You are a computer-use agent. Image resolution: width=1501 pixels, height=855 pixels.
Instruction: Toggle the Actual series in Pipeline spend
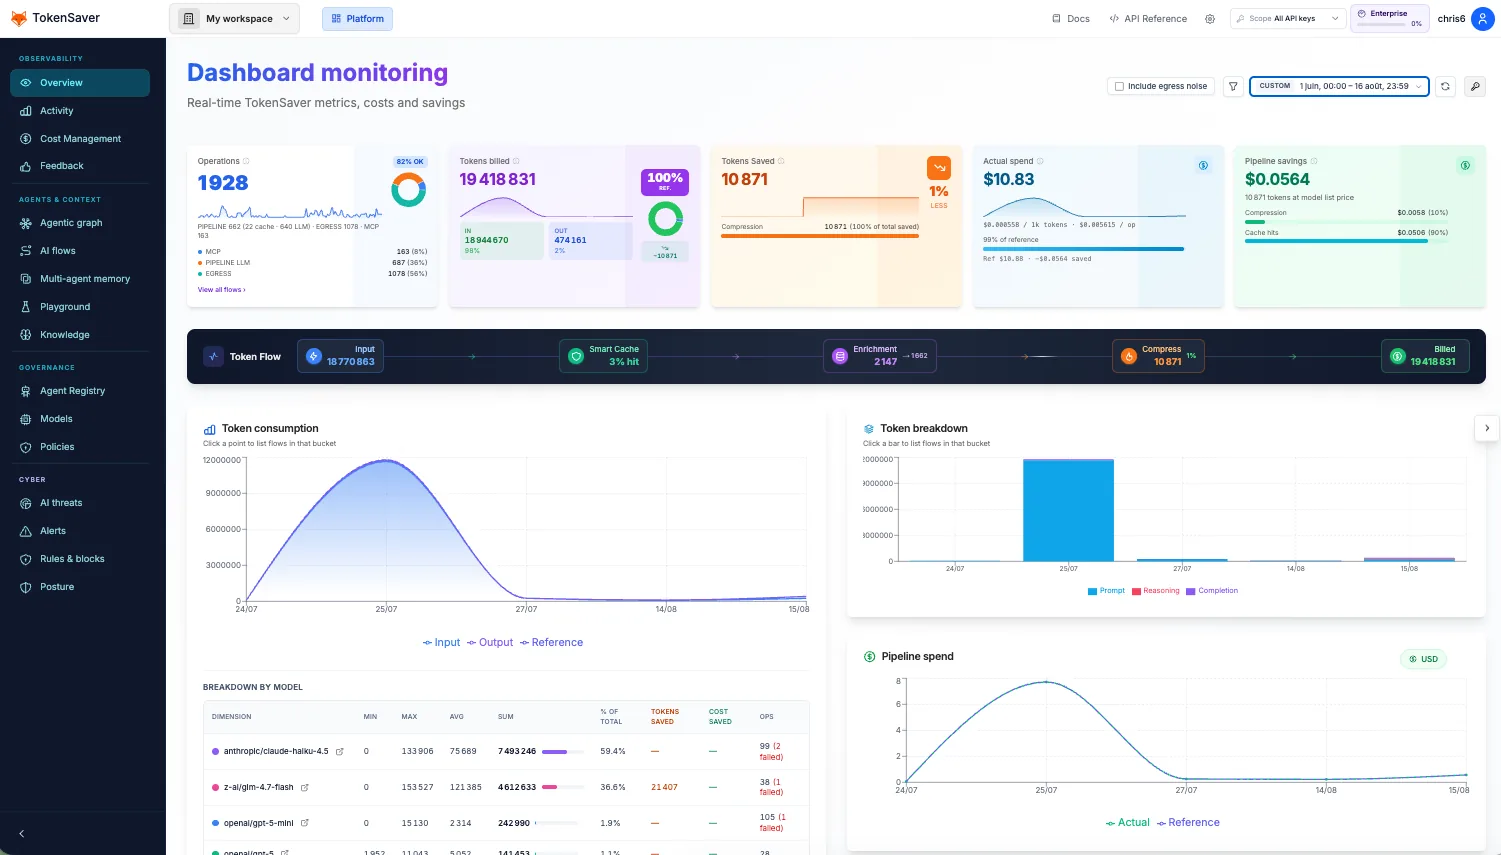click(1127, 823)
